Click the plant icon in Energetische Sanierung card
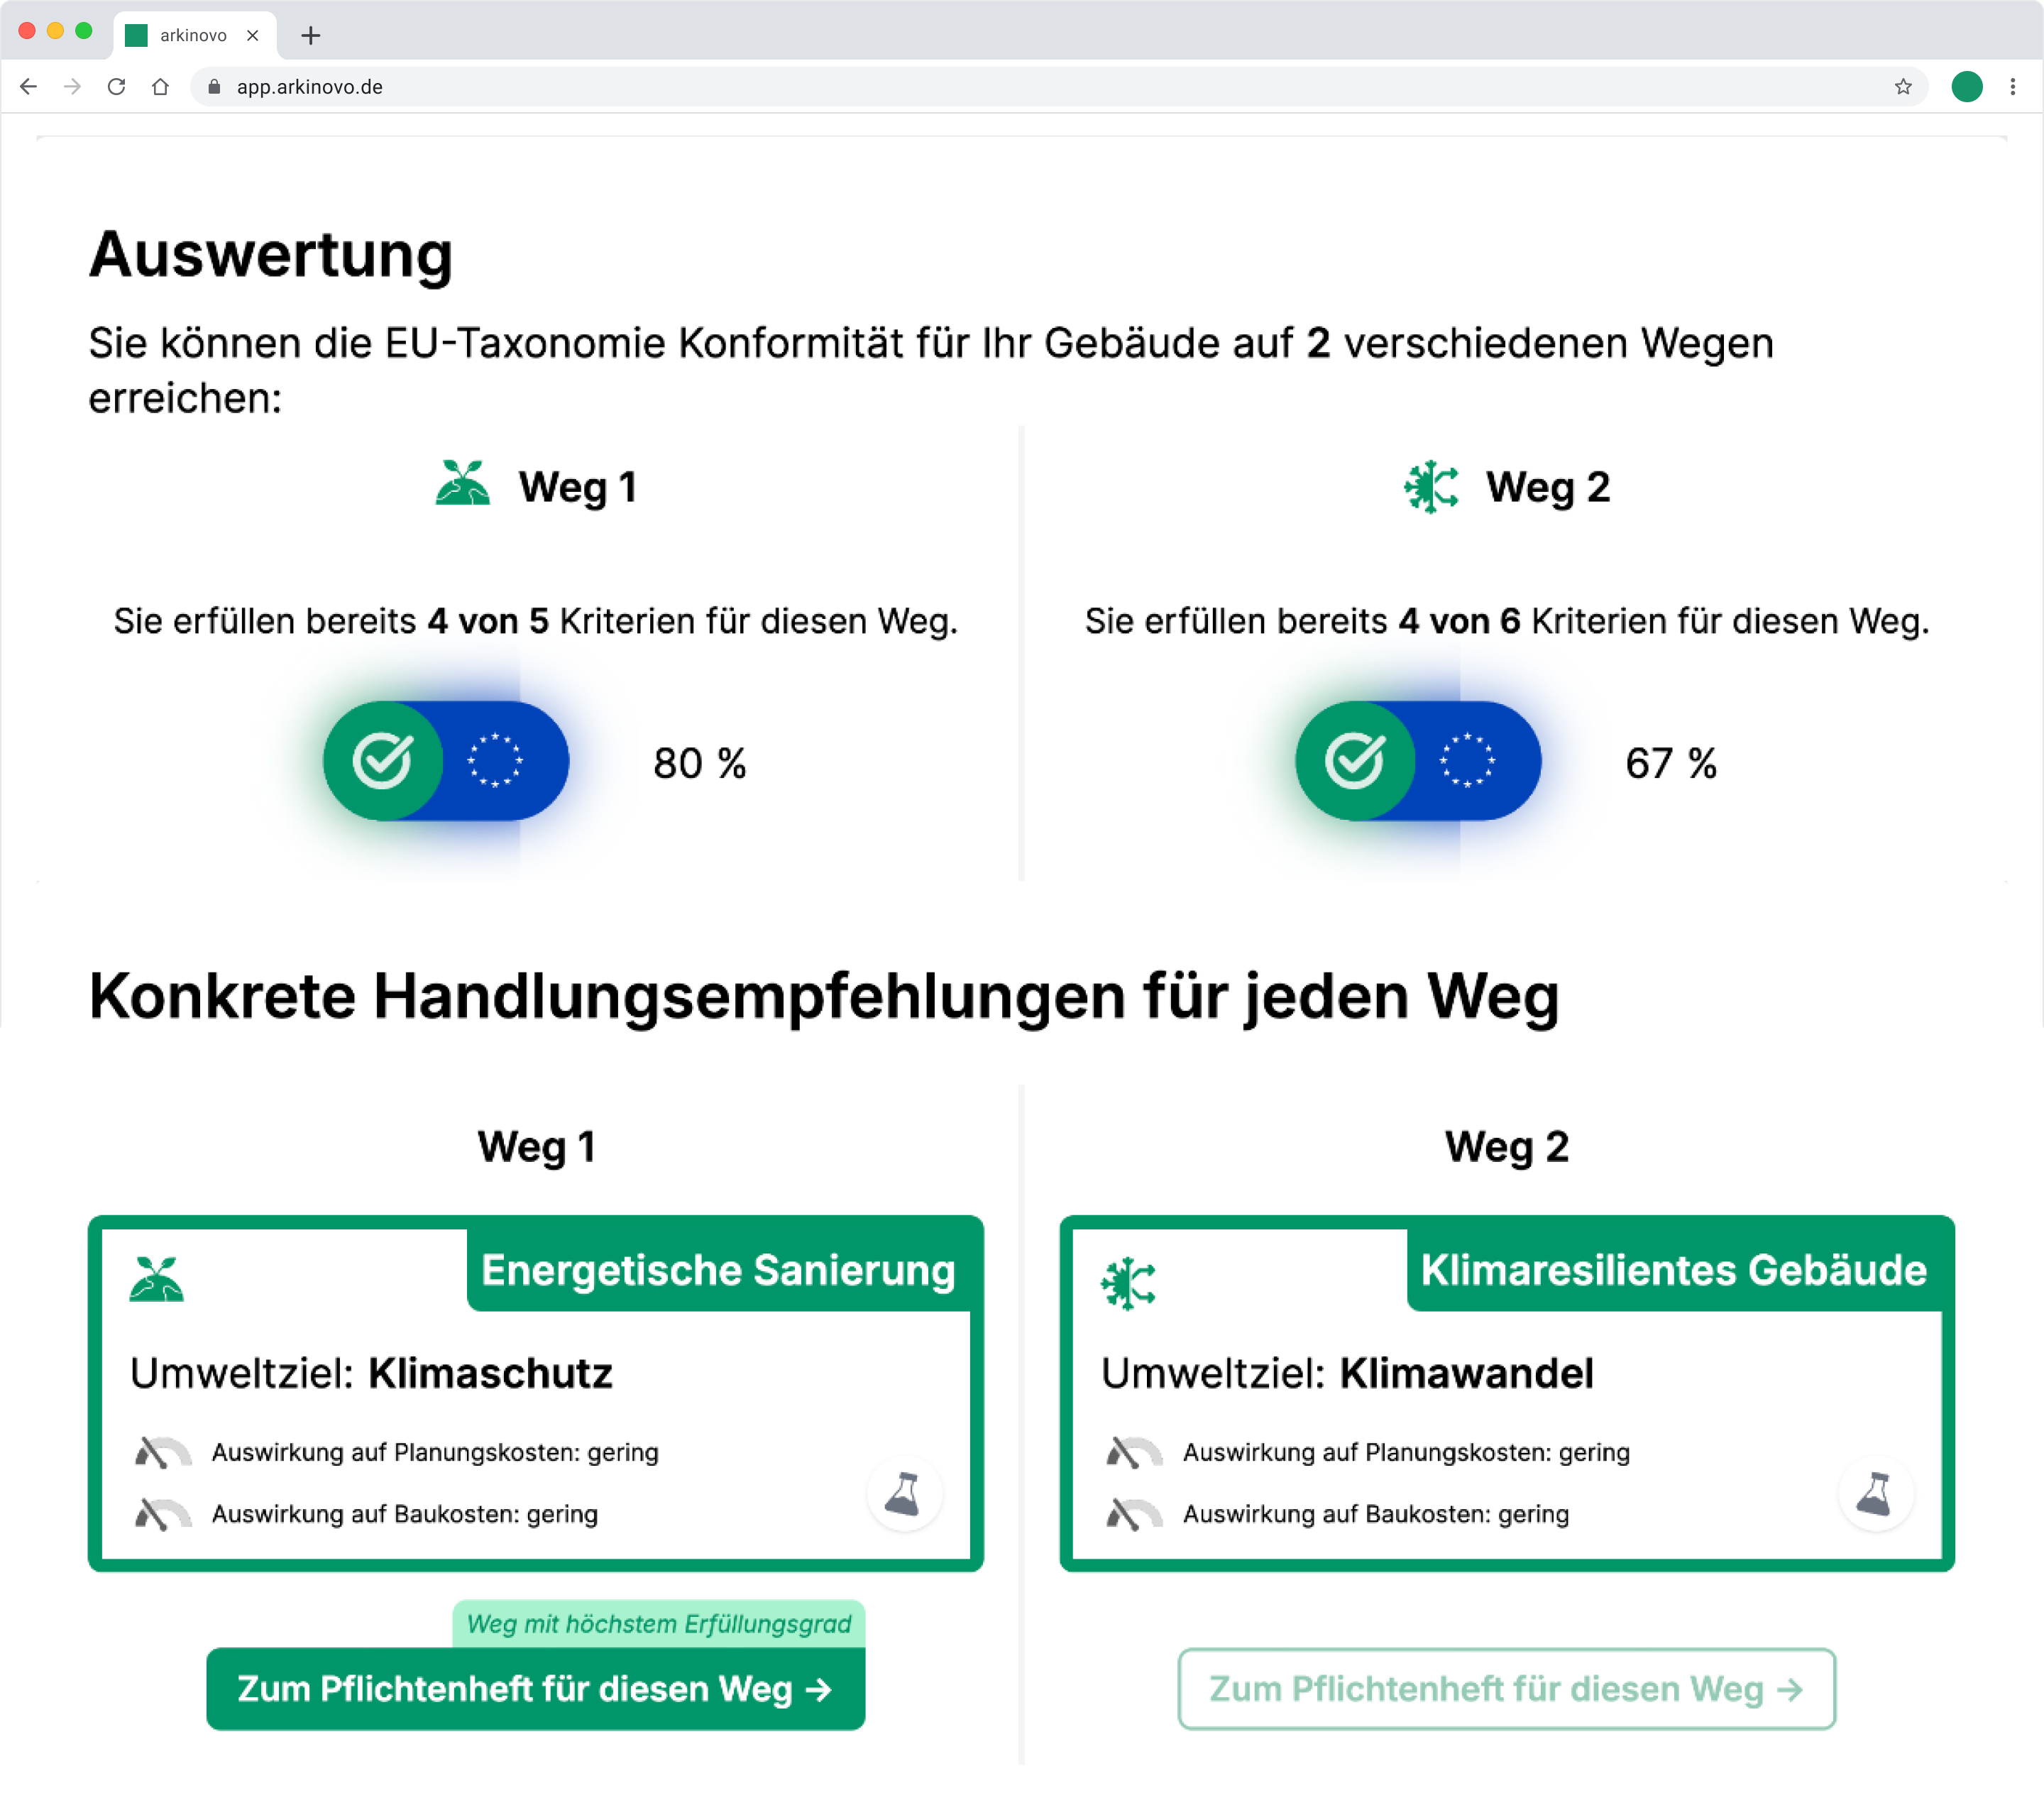This screenshot has width=2044, height=1810. point(157,1279)
